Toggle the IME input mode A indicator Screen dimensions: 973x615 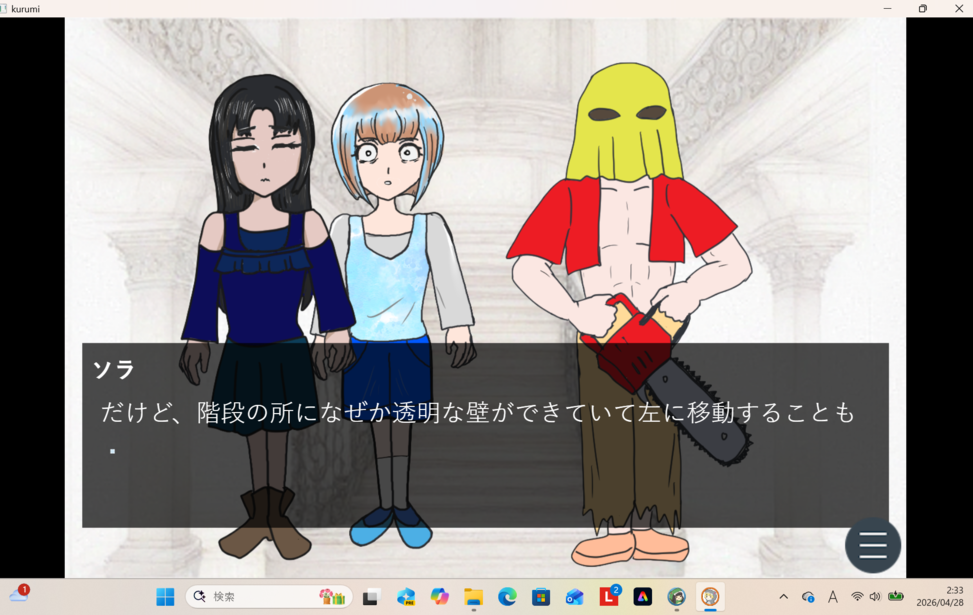click(832, 597)
